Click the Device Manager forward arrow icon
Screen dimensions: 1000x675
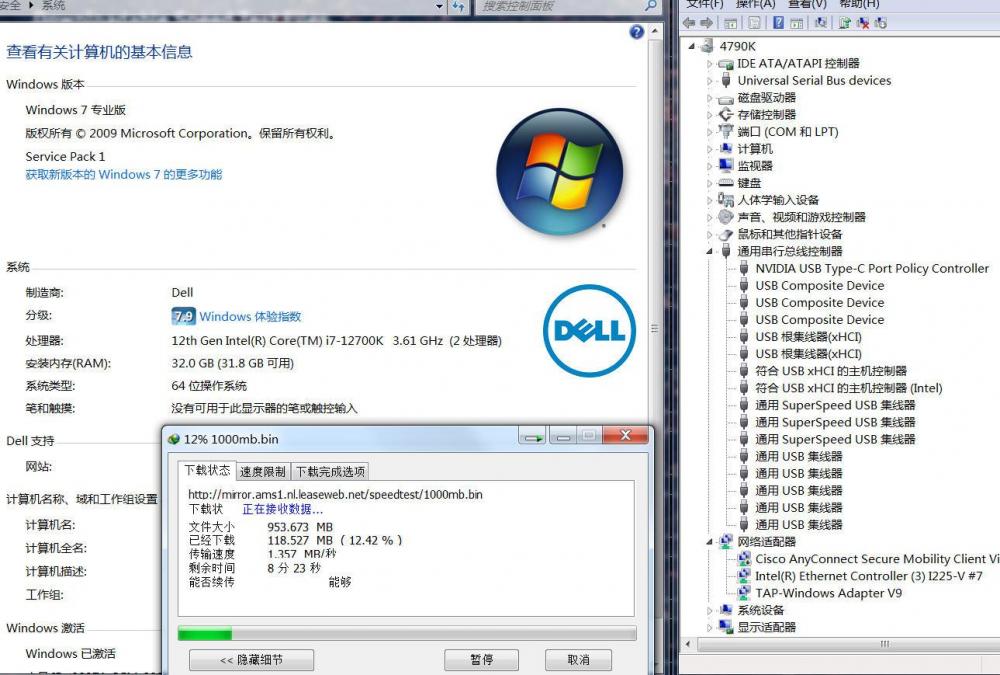[x=706, y=23]
